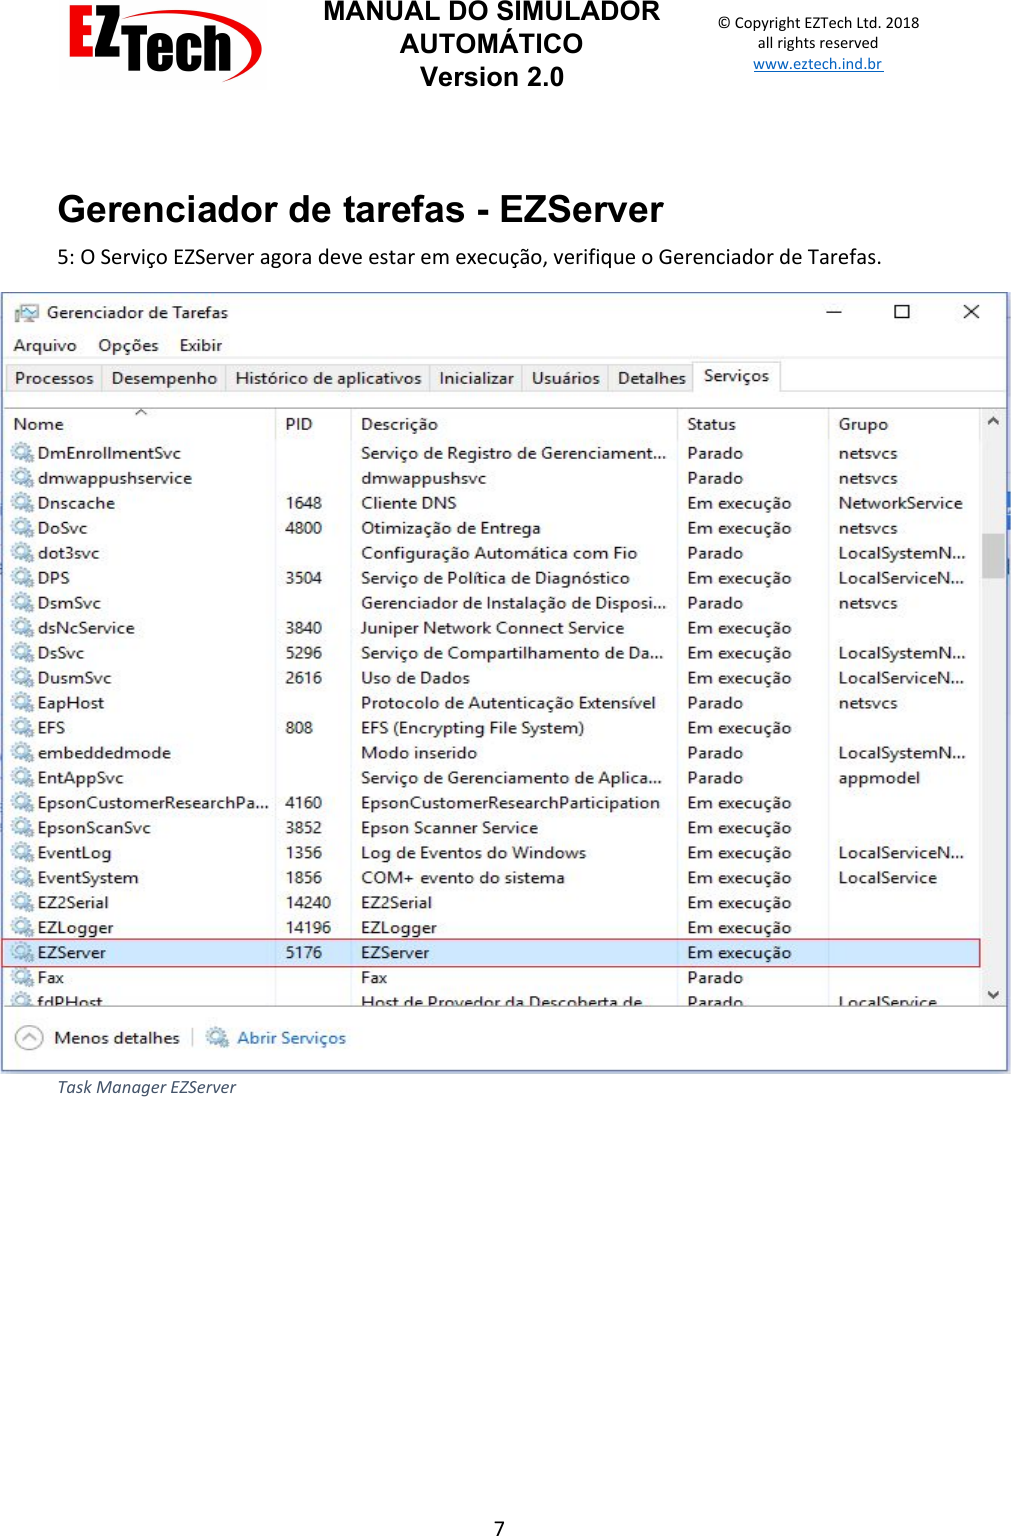Click the Fax service gear icon
The width and height of the screenshot is (1011, 1536).
22,977
